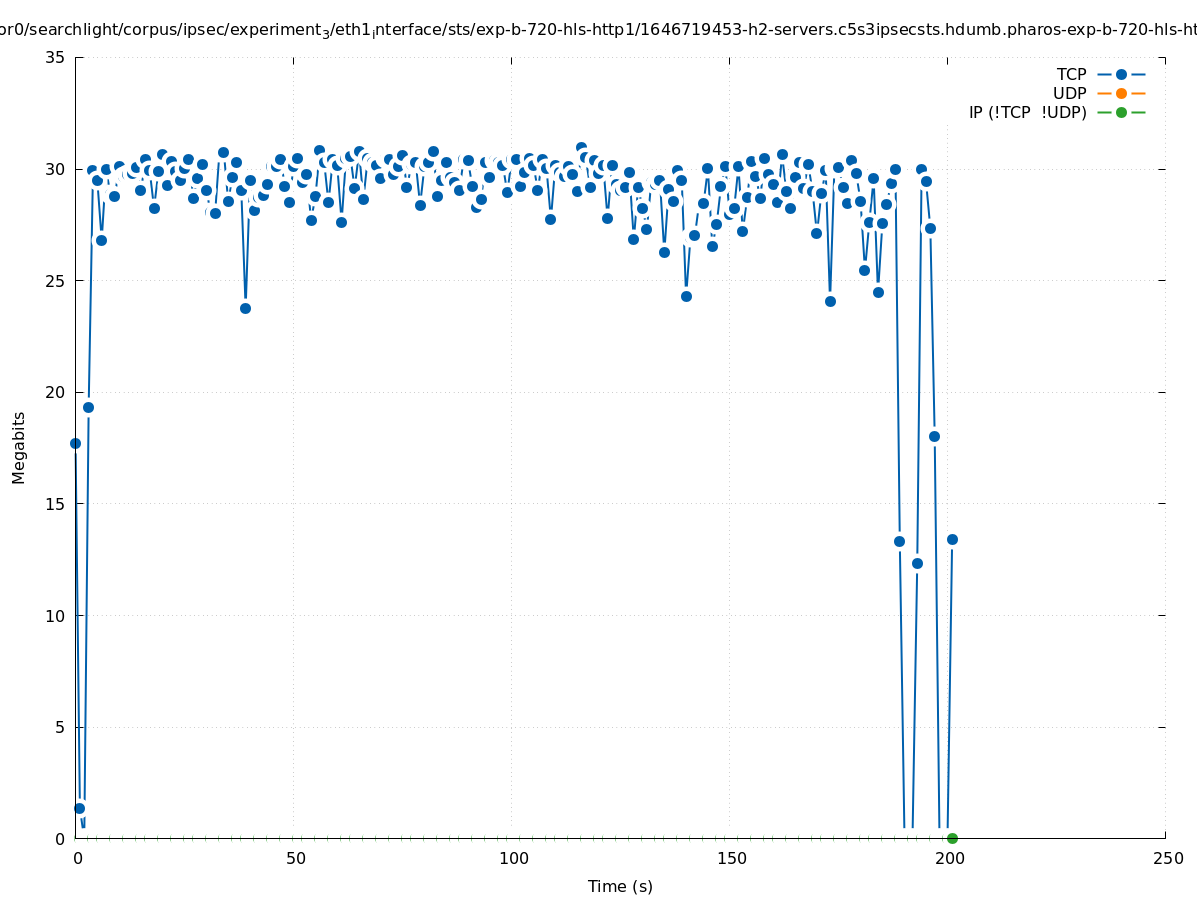Screen dimensions: 1197x900
Task: Click the green data point at 200 seconds
Action: (952, 838)
